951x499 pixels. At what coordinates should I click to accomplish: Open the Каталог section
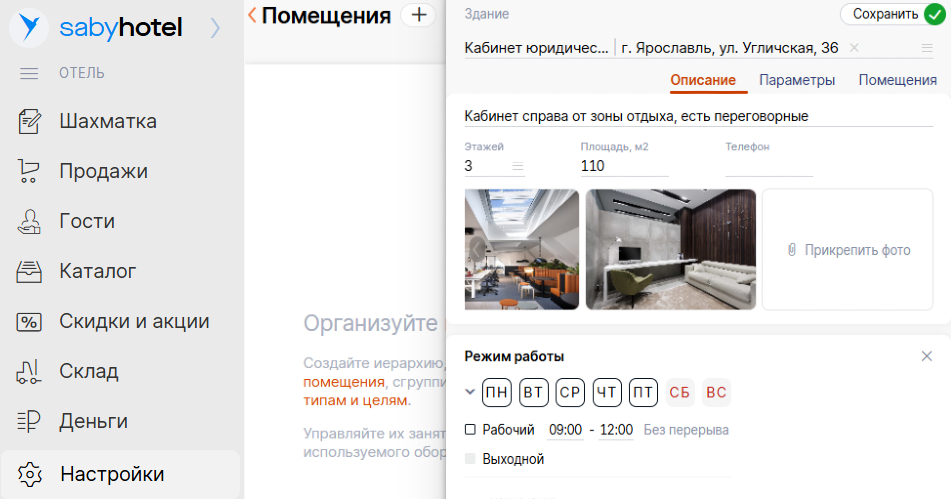coord(97,272)
